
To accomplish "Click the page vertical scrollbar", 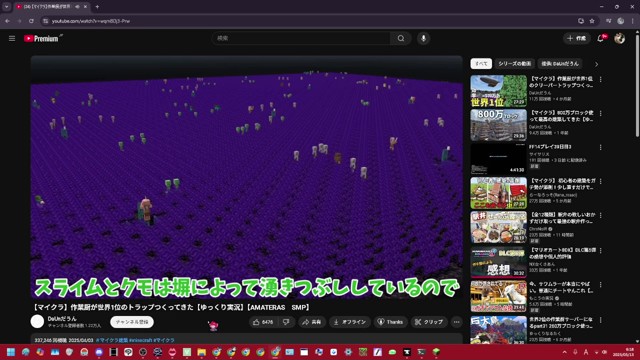I will point(637,86).
